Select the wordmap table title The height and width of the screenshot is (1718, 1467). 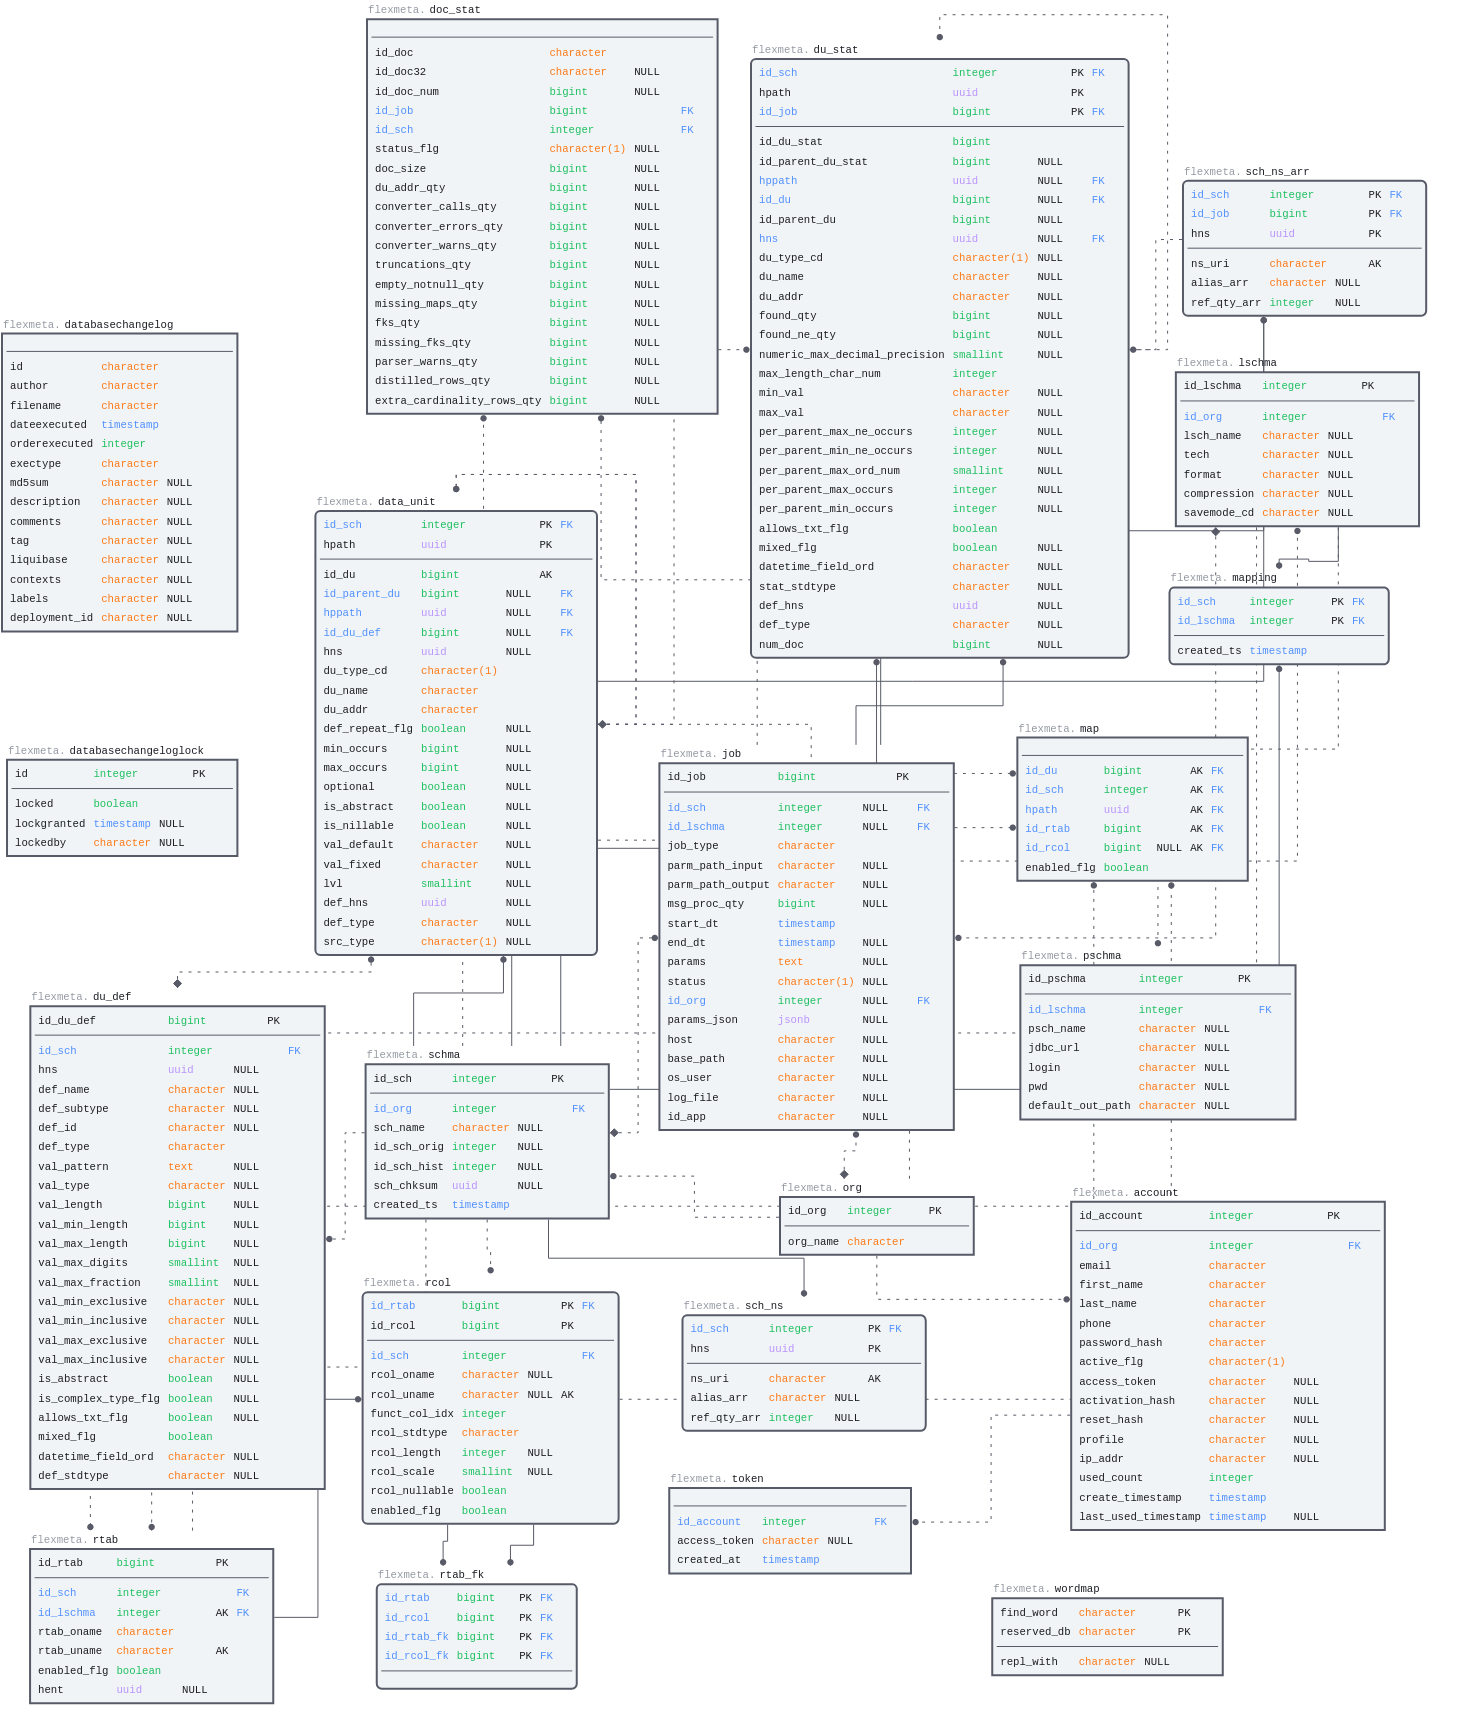(x=1076, y=1589)
